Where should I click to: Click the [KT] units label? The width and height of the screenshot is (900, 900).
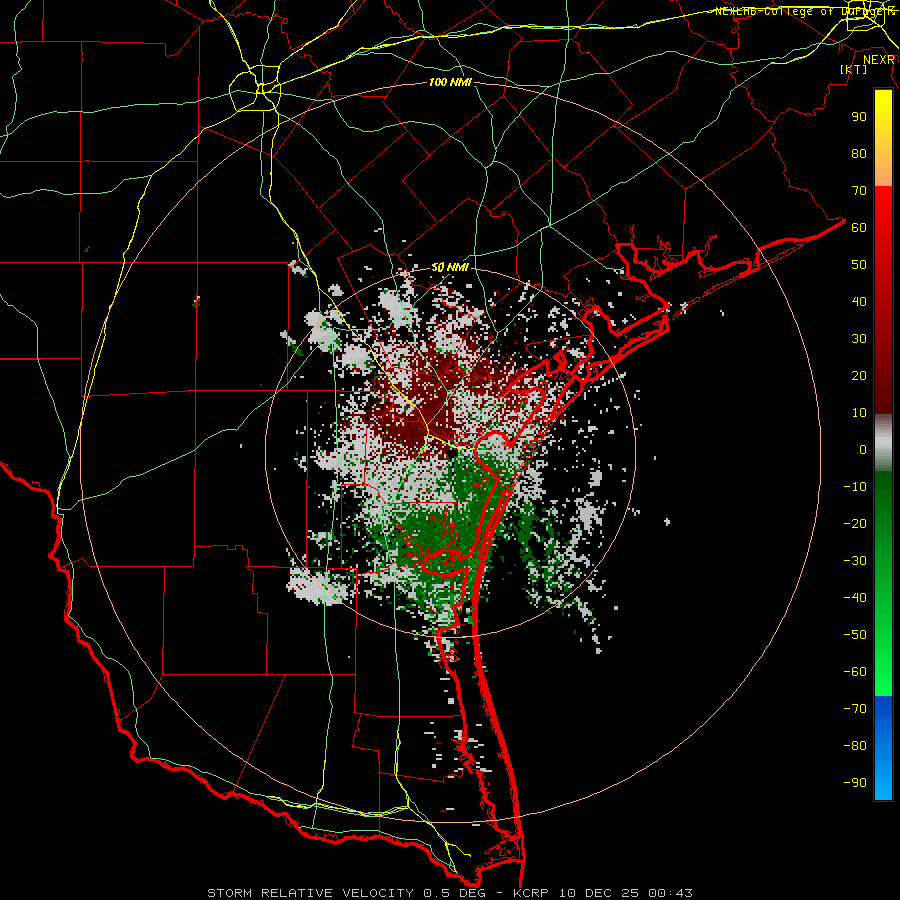[854, 69]
